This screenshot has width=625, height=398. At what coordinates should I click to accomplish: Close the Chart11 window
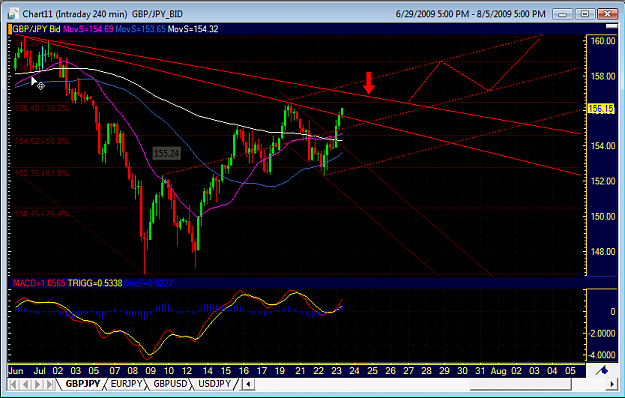(607, 14)
